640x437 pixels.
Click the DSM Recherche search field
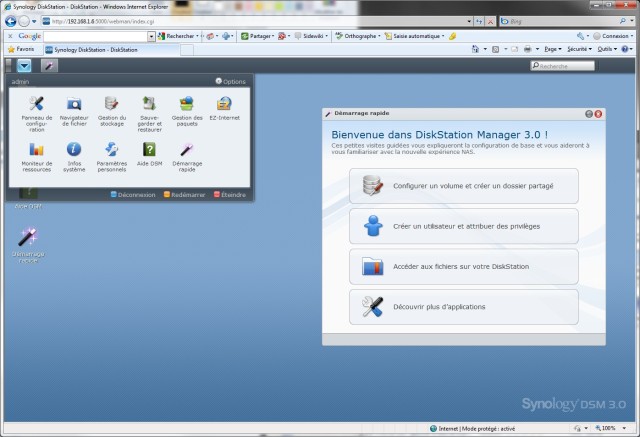562,65
